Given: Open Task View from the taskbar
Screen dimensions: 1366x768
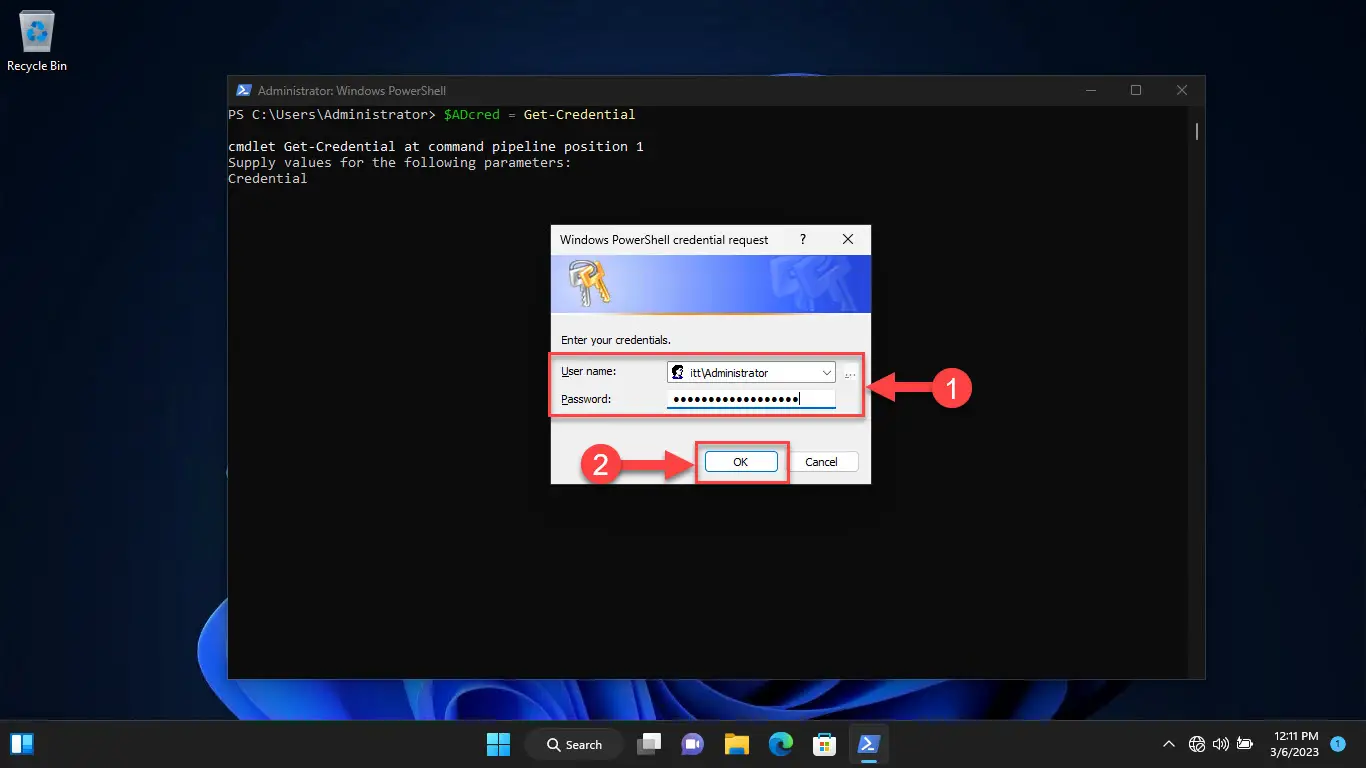Looking at the screenshot, I should tap(651, 744).
